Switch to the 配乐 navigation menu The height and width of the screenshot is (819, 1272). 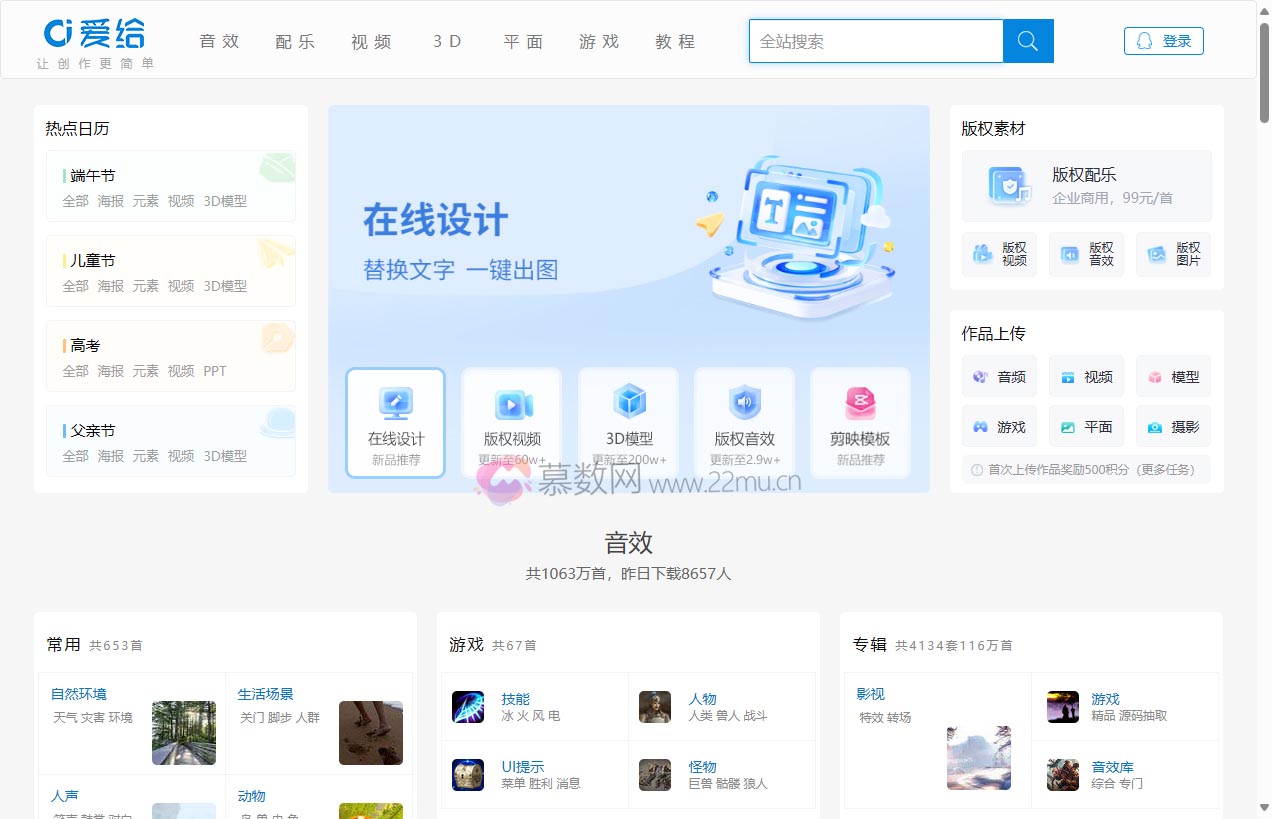pos(295,42)
